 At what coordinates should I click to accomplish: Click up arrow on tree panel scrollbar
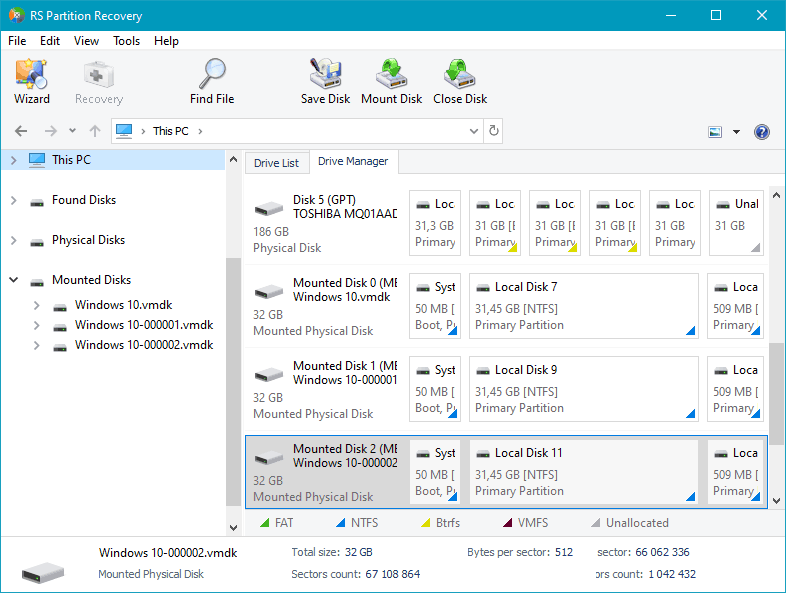[x=233, y=160]
